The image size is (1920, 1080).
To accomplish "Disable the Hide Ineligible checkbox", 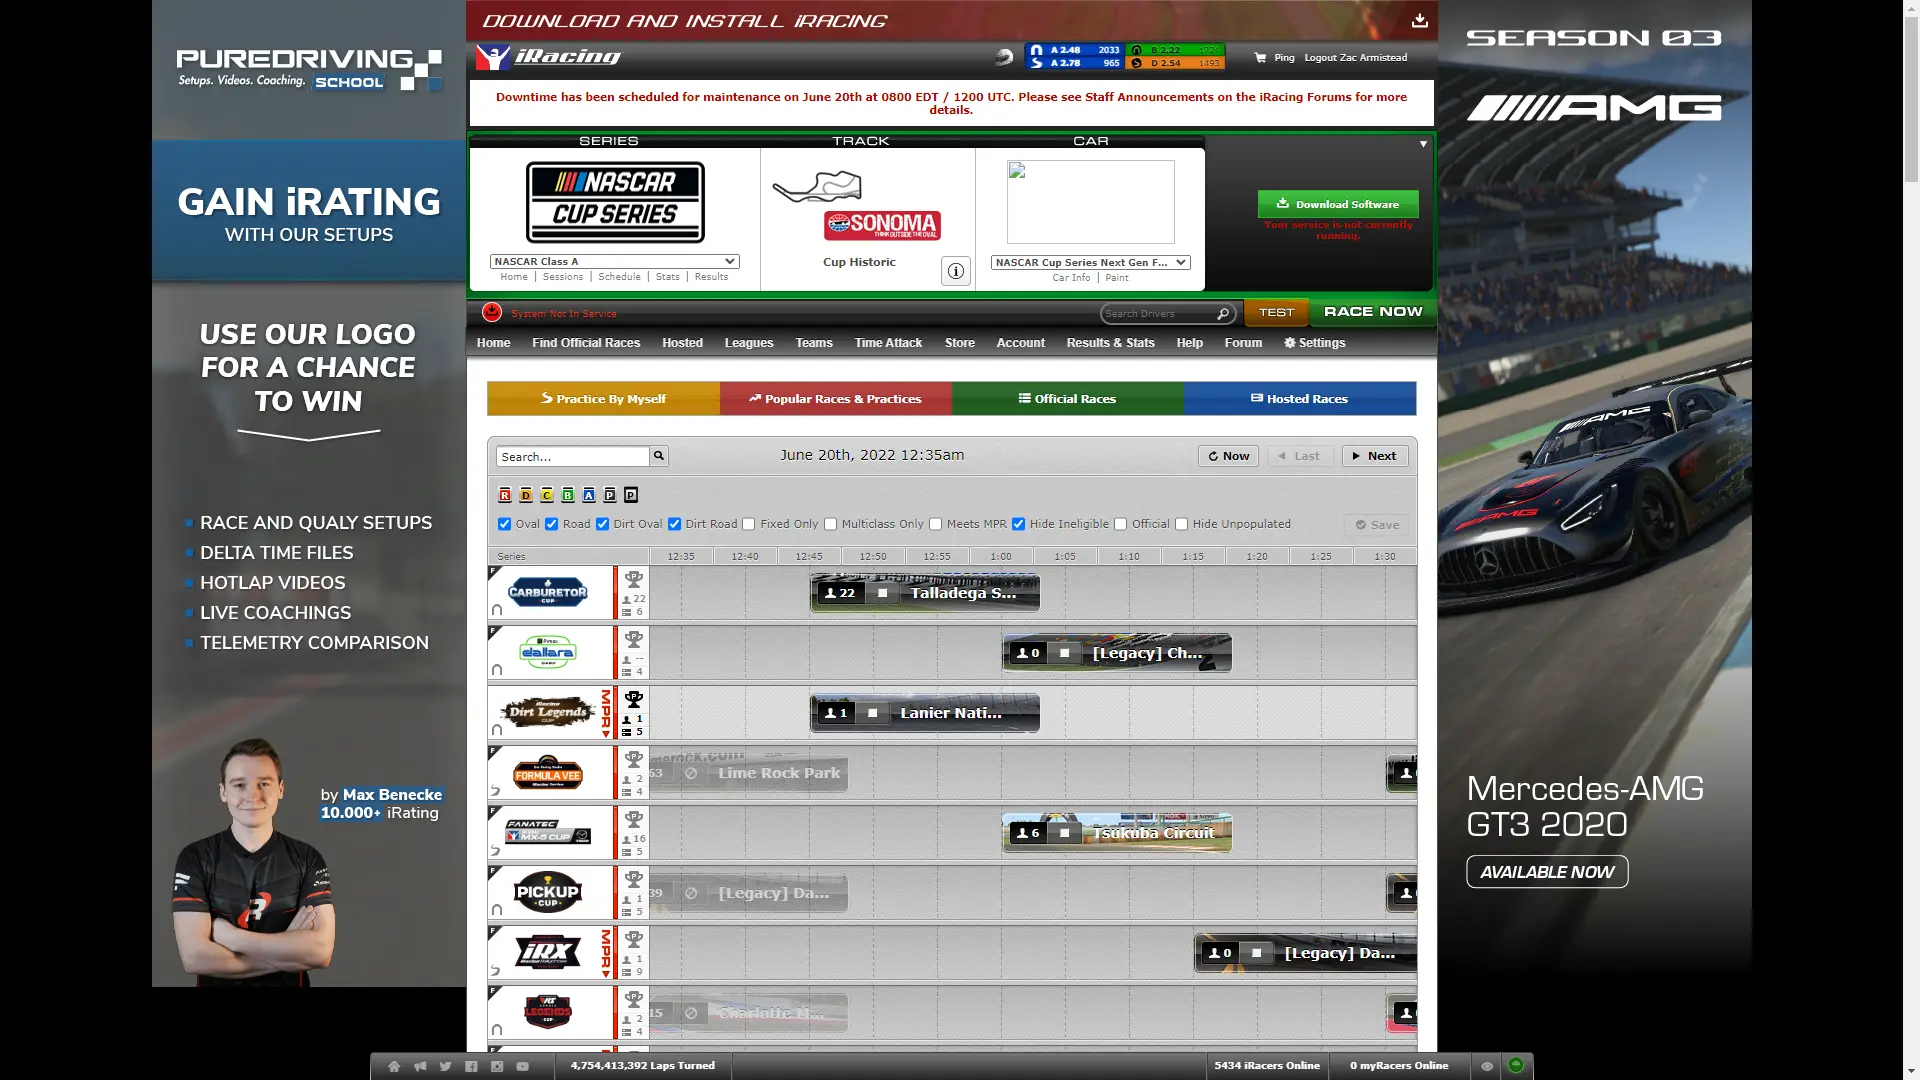I will 1018,524.
